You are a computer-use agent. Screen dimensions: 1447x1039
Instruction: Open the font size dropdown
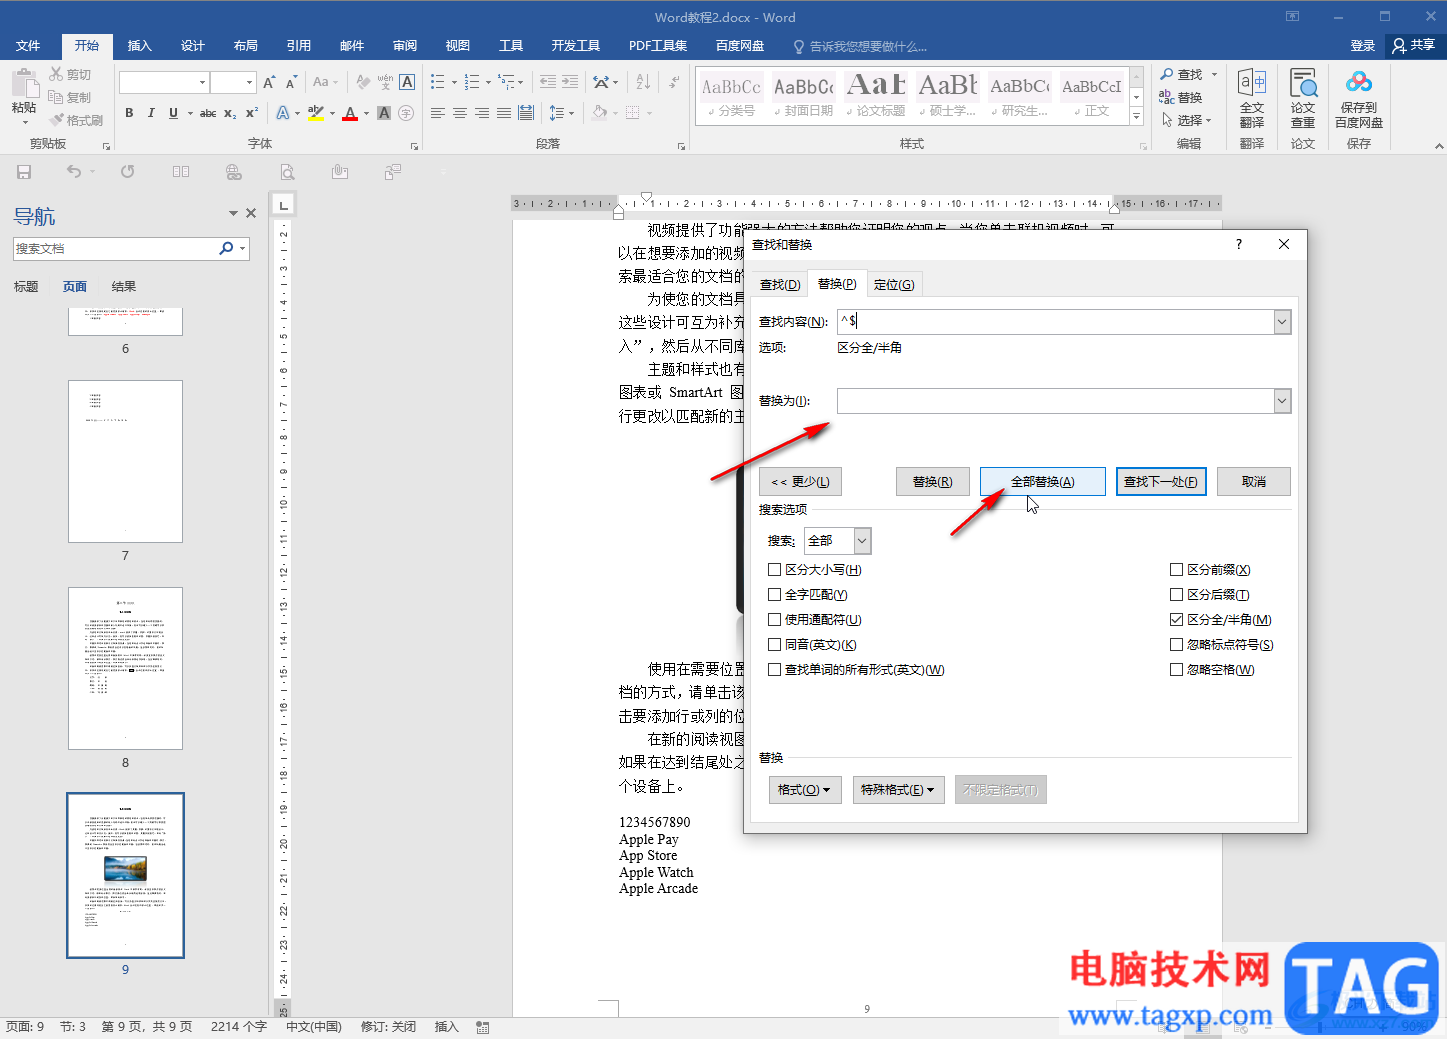pyautogui.click(x=249, y=82)
